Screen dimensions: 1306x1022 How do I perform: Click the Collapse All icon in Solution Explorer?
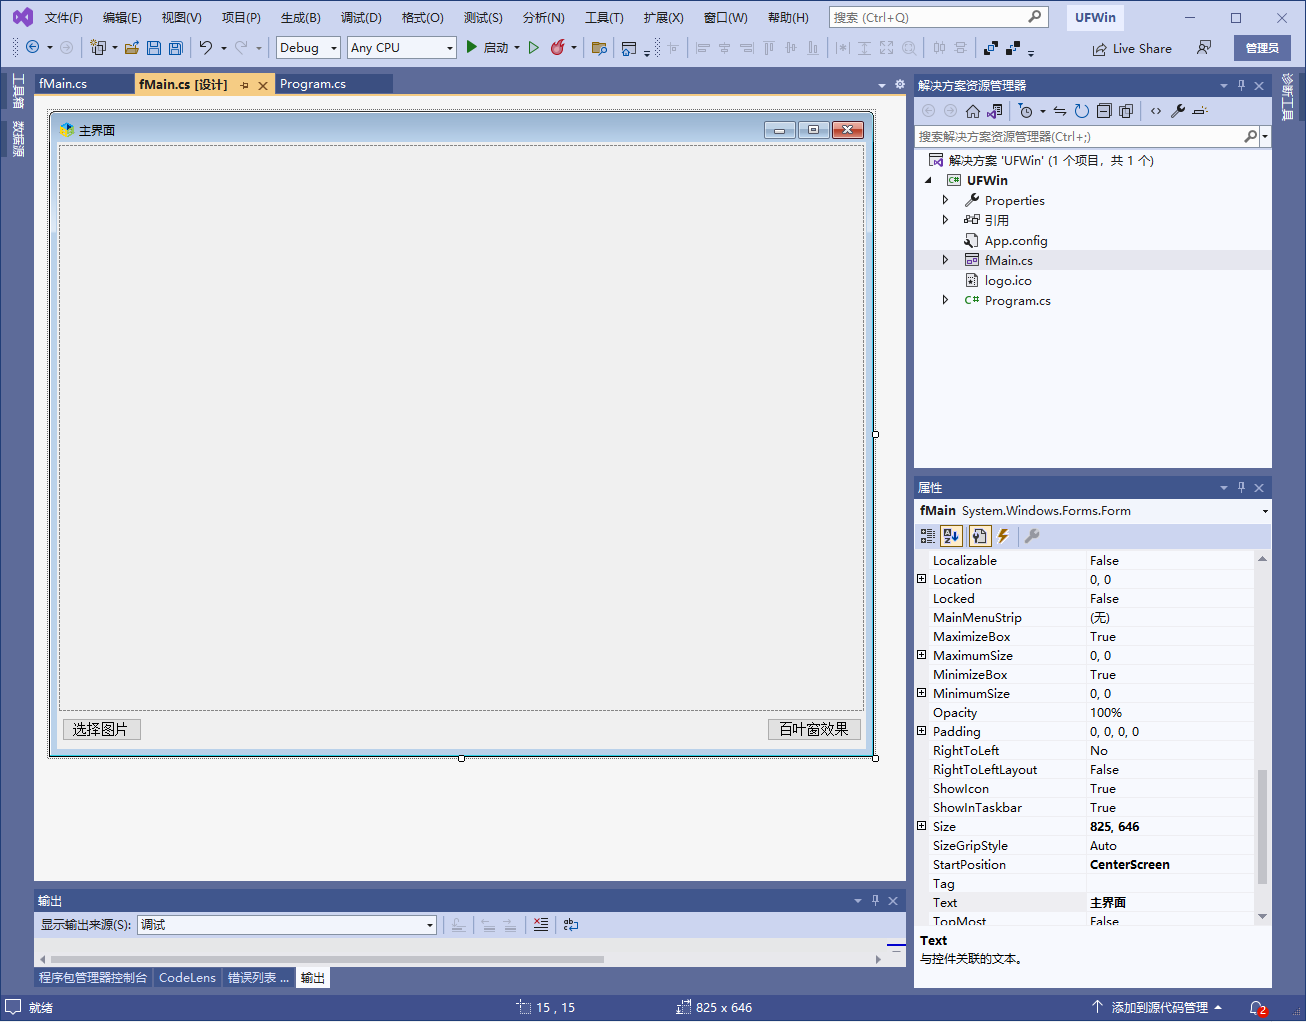[1104, 111]
